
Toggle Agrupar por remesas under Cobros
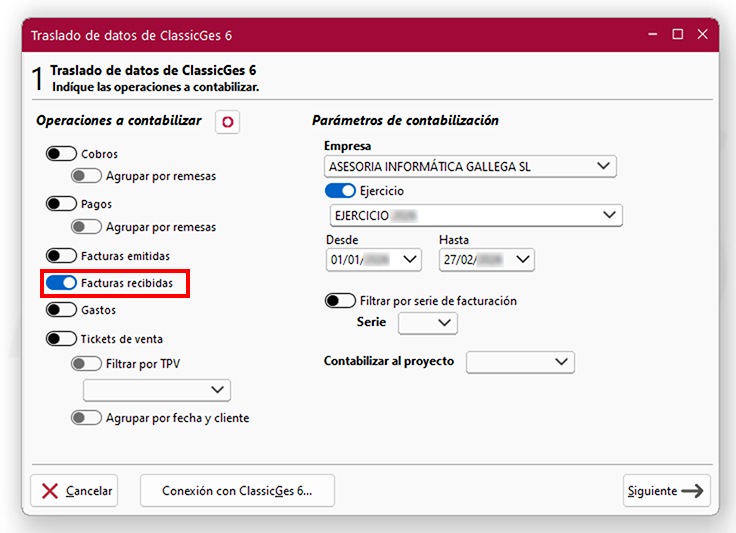pos(86,176)
